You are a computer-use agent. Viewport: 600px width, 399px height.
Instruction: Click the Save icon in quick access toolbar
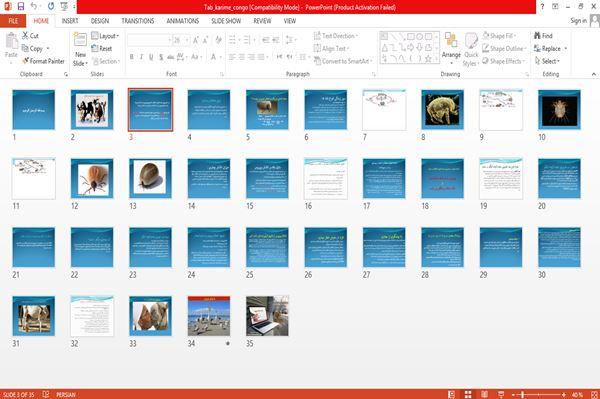pyautogui.click(x=21, y=7)
